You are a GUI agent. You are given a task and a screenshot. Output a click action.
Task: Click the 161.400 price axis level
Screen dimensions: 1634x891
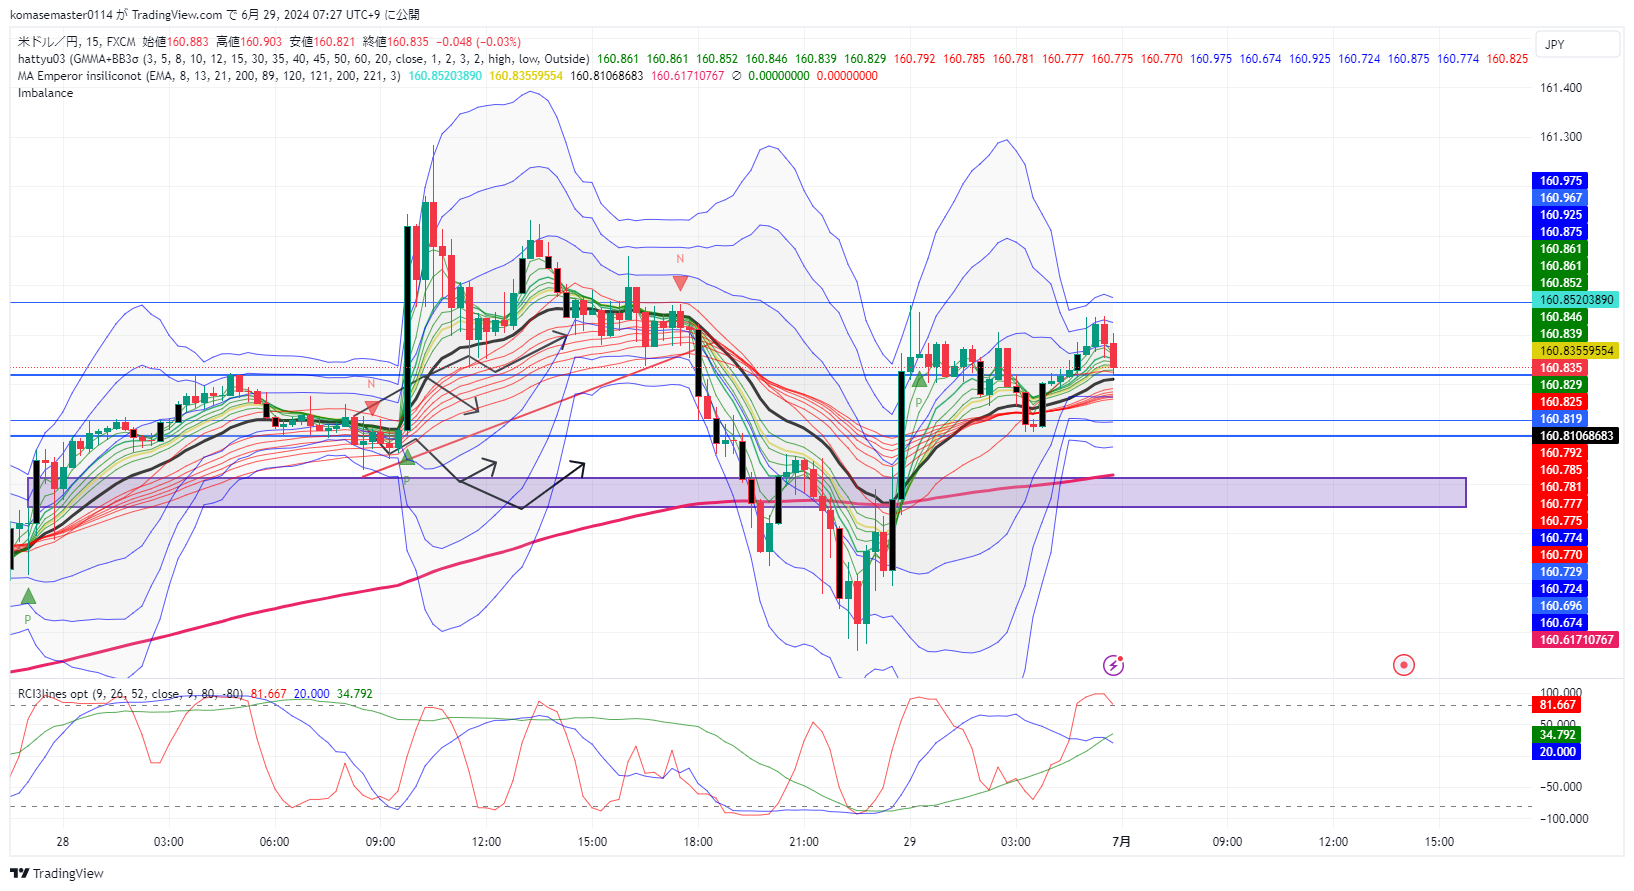coord(1561,88)
